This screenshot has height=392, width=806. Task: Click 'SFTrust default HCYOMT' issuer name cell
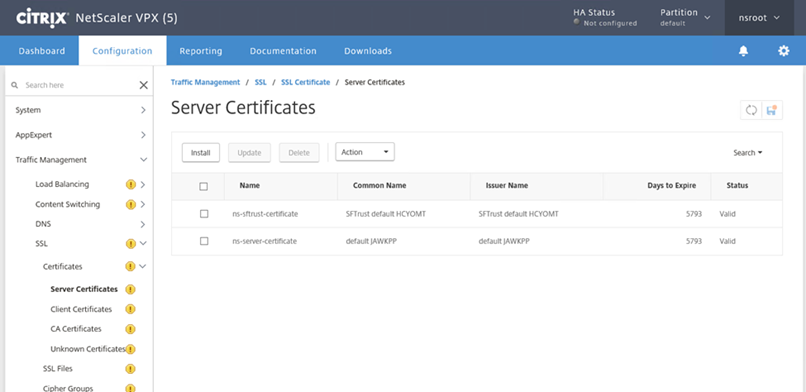tap(518, 214)
